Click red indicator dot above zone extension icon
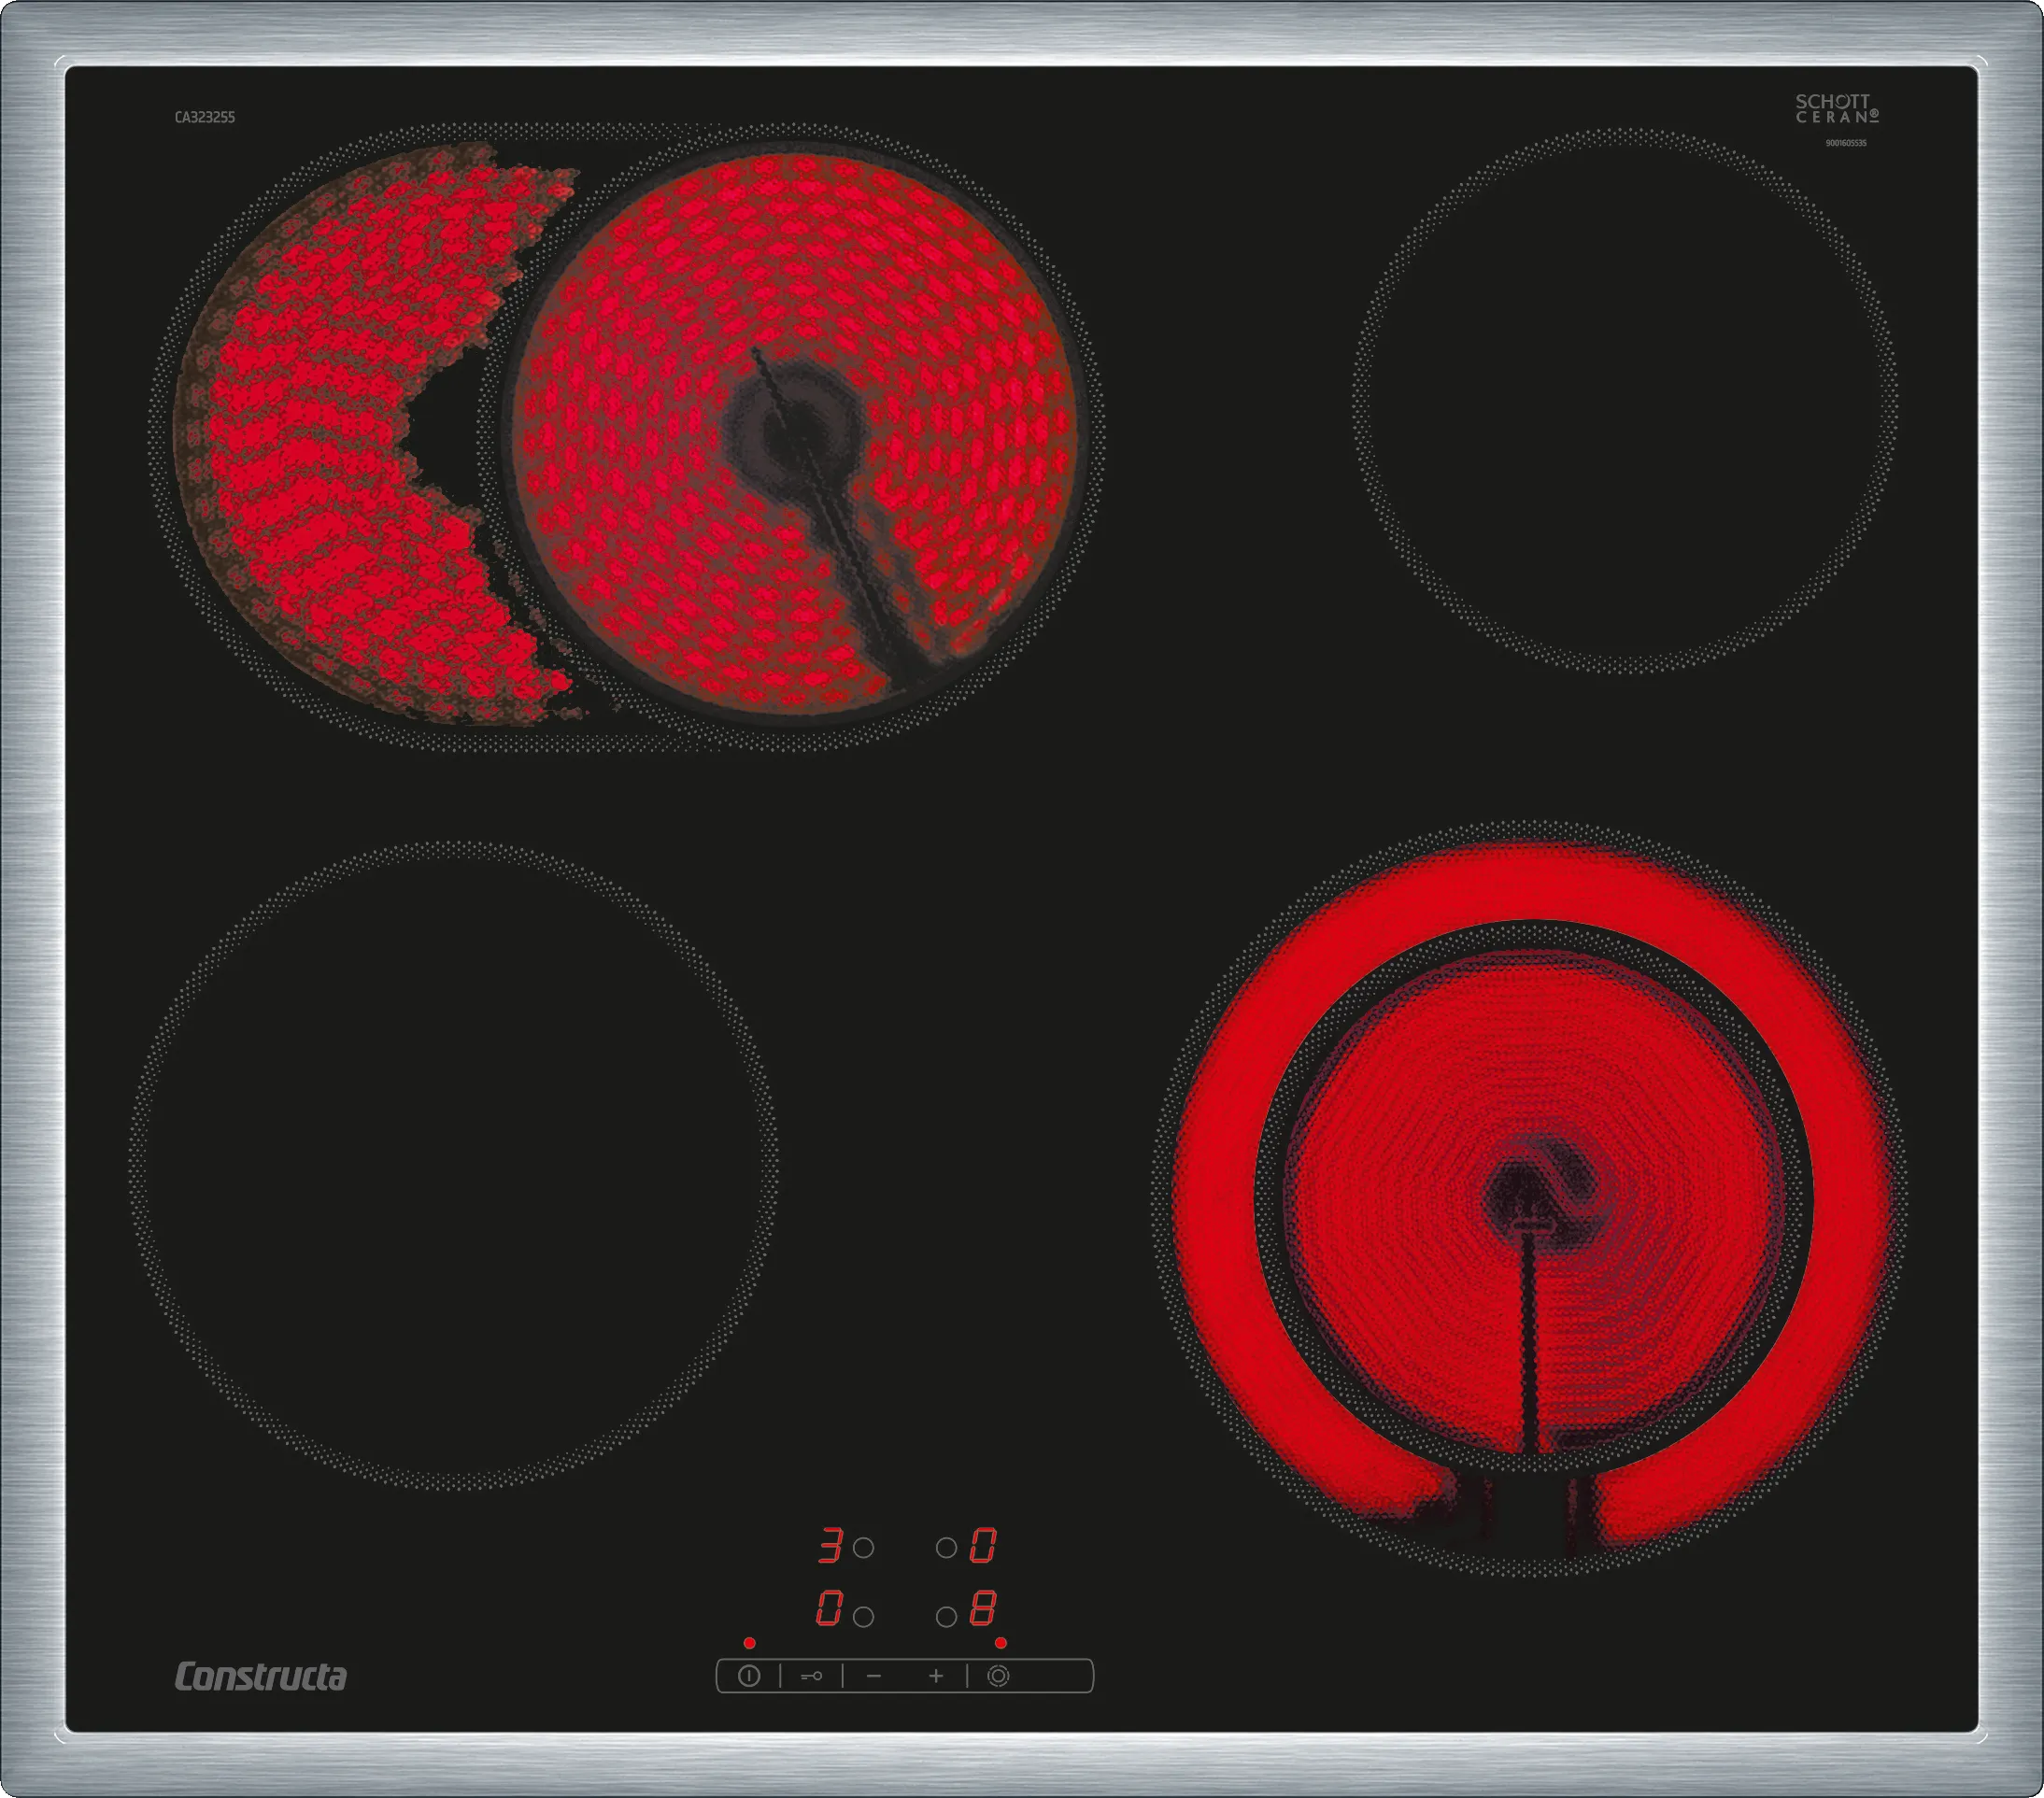Viewport: 2044px width, 1798px height. 1000,1643
